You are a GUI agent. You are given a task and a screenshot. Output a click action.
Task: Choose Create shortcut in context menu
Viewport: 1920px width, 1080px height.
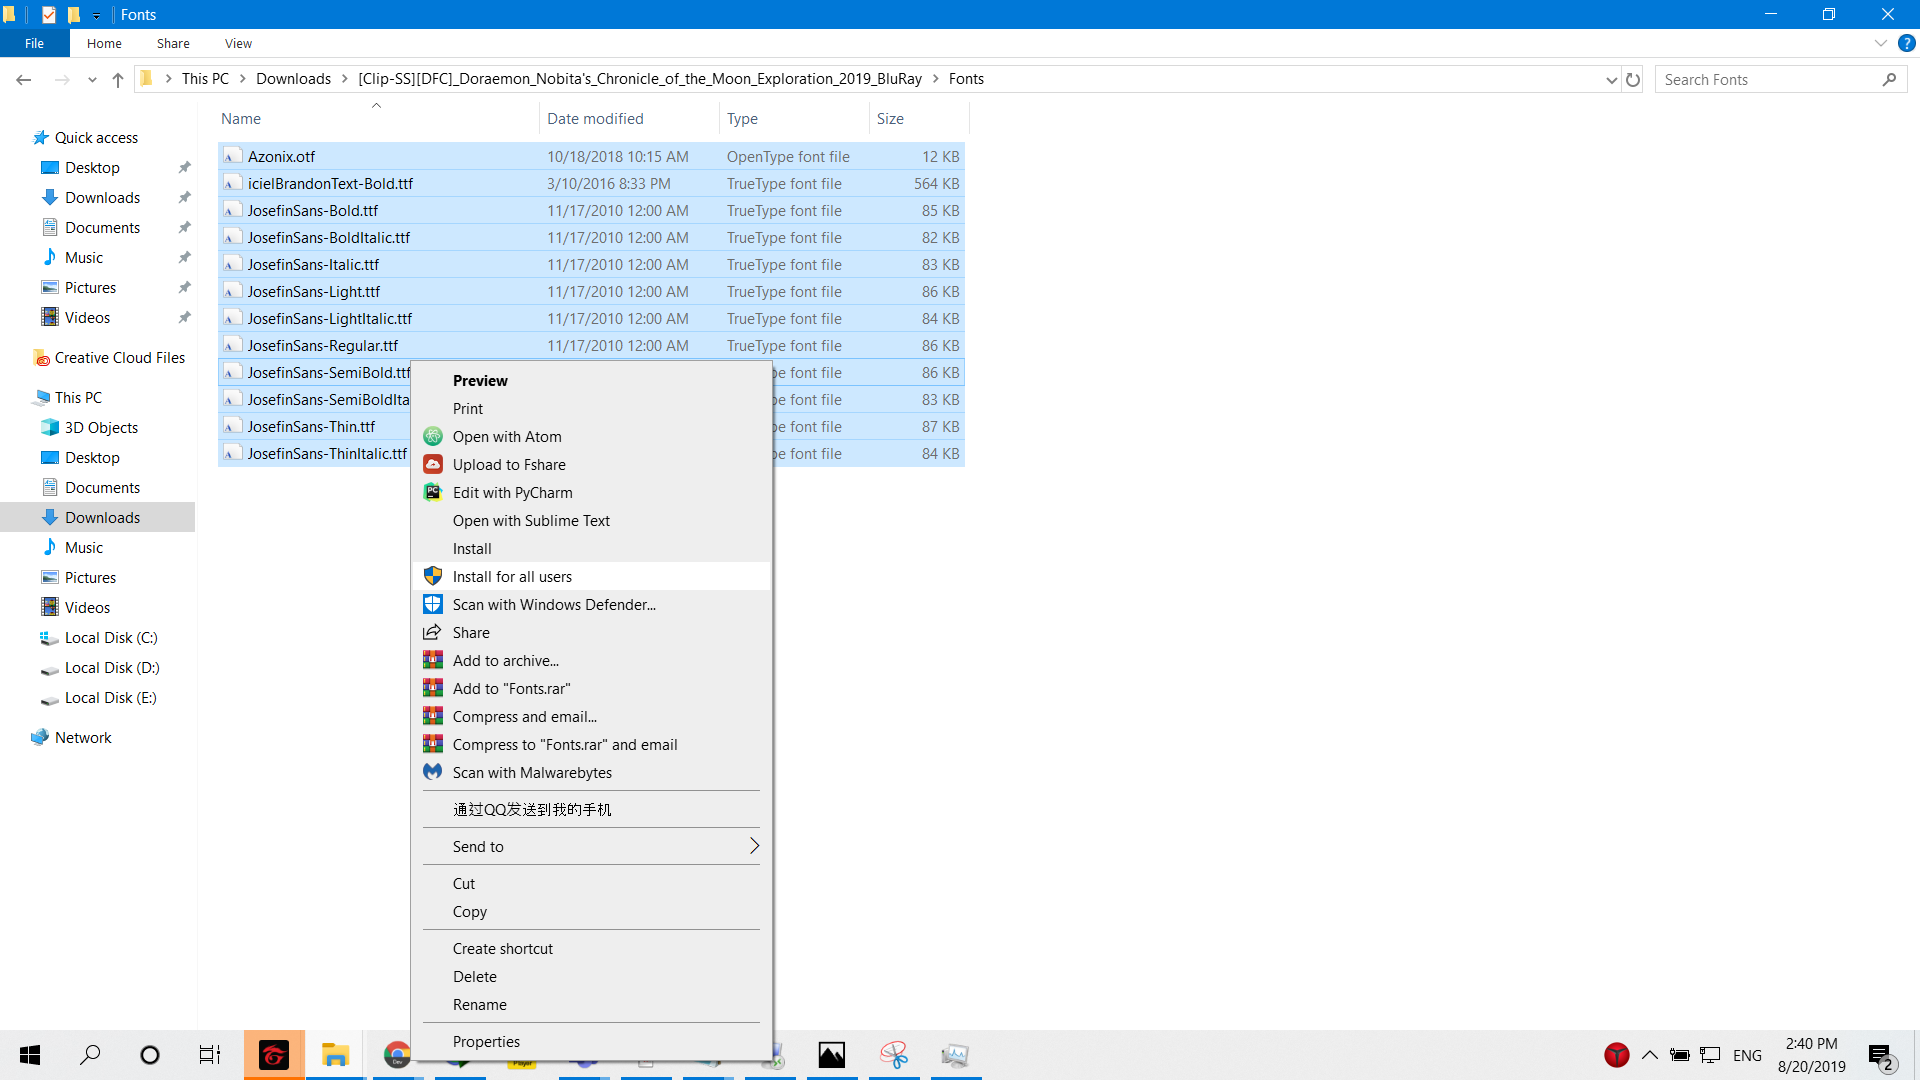click(x=591, y=949)
